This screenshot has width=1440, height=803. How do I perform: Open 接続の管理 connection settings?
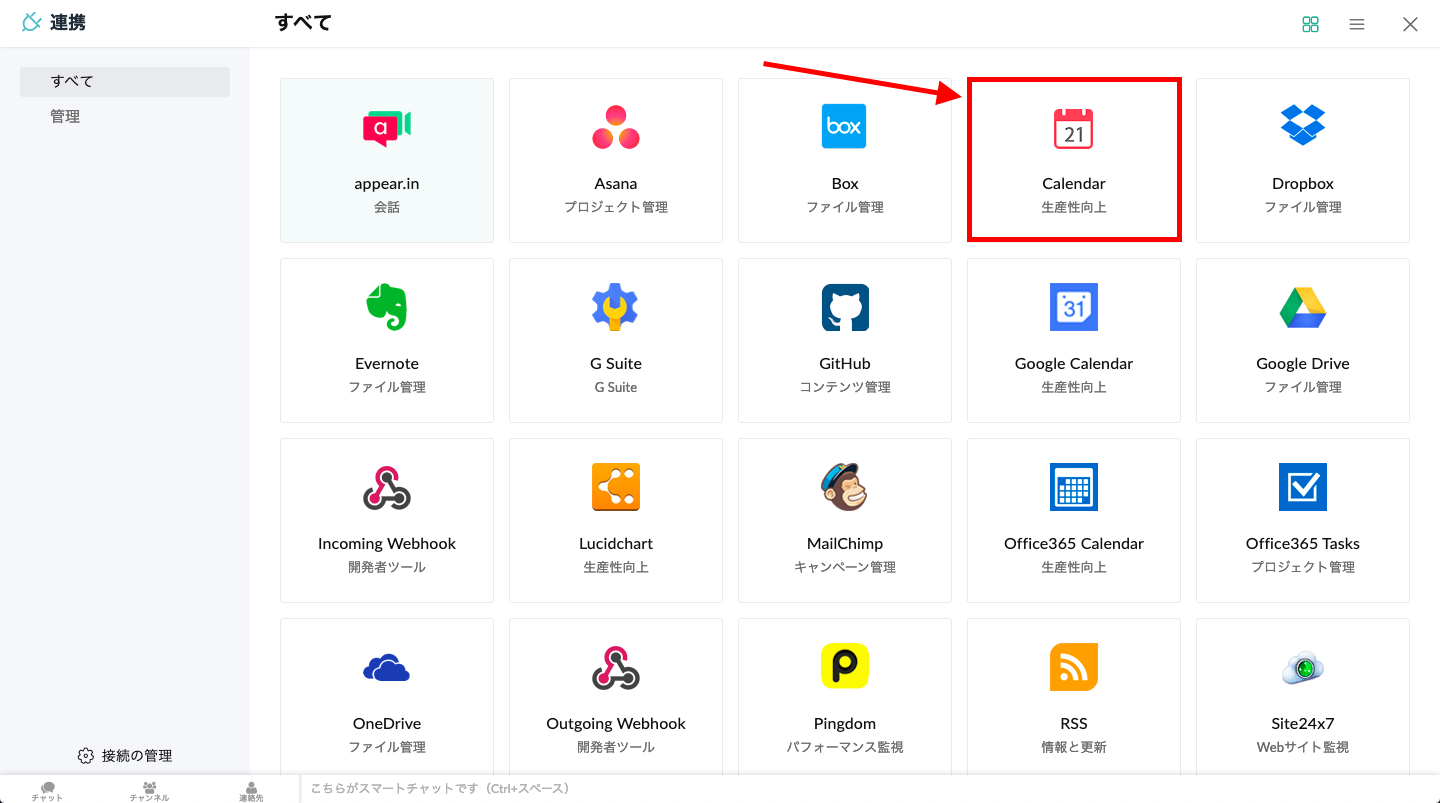[125, 755]
